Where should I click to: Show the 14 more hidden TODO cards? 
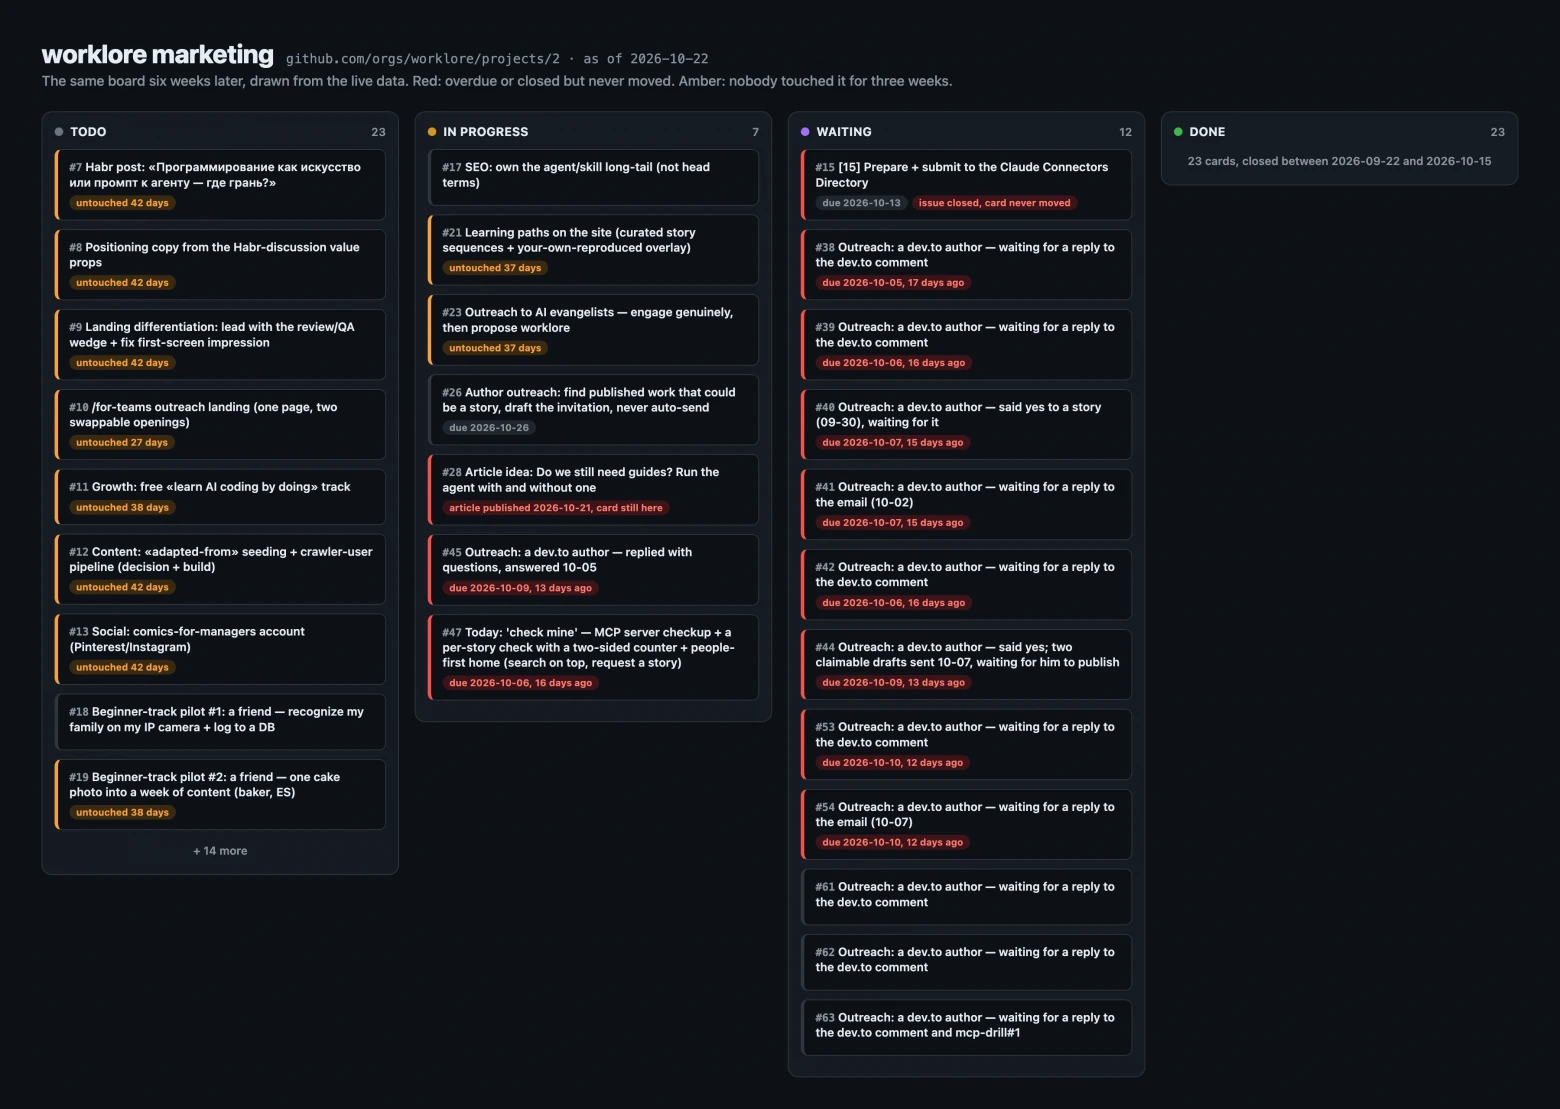[x=220, y=851]
